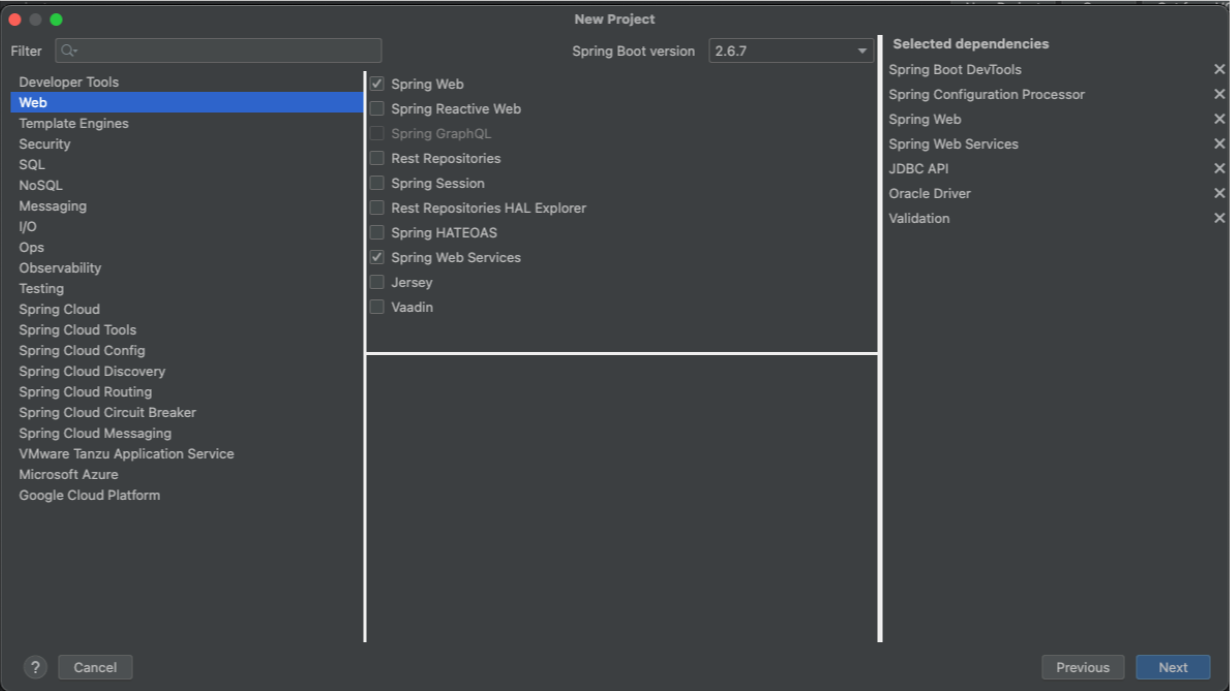1230x691 pixels.
Task: Select Messaging in the category list
Action: point(52,205)
